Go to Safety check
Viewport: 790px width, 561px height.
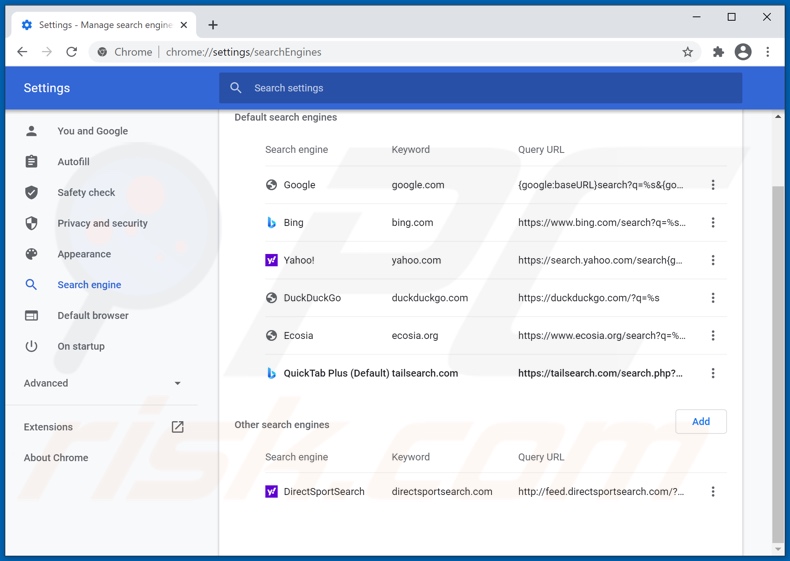click(86, 193)
